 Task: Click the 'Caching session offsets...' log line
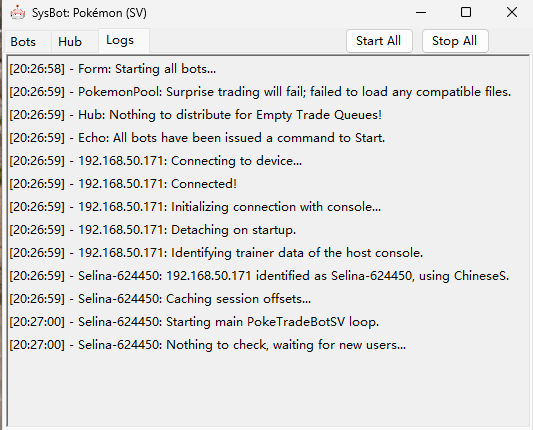pos(160,299)
